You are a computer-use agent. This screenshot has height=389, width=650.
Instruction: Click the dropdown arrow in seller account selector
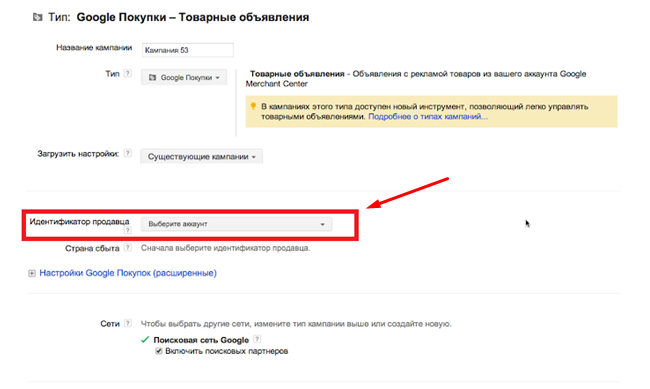[322, 224]
